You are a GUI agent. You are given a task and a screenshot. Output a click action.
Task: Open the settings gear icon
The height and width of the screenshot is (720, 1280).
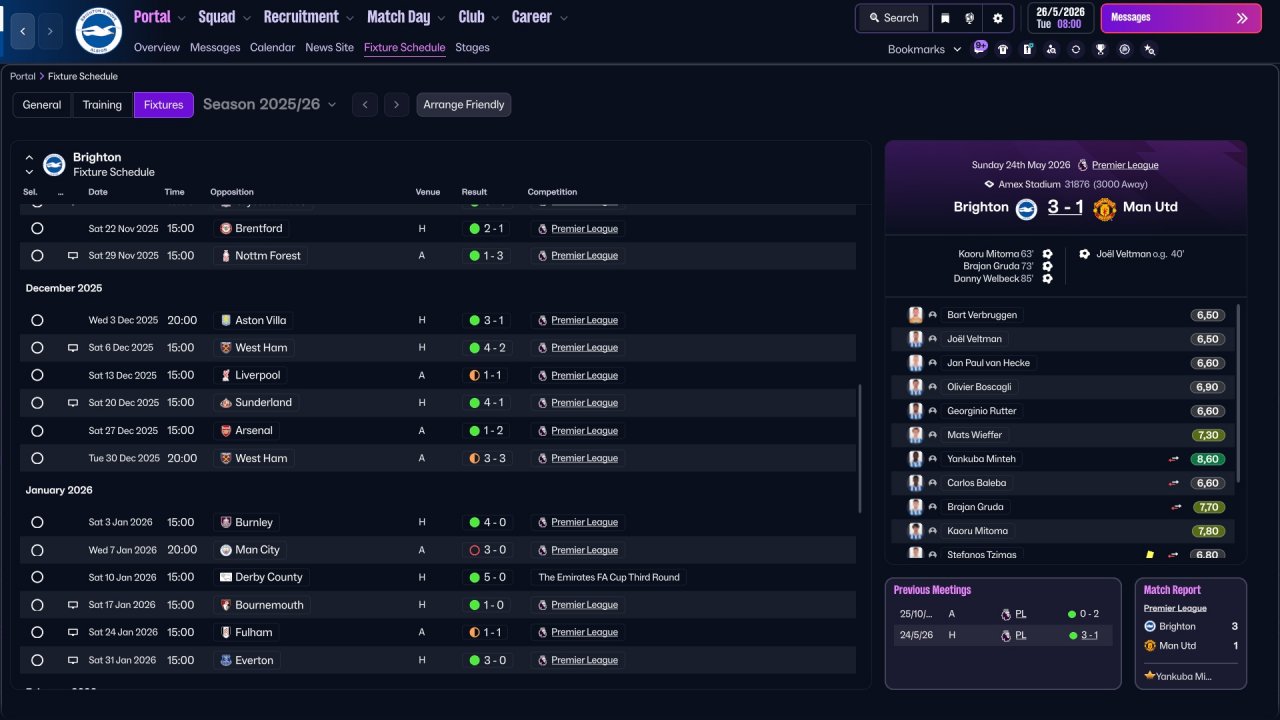[998, 18]
